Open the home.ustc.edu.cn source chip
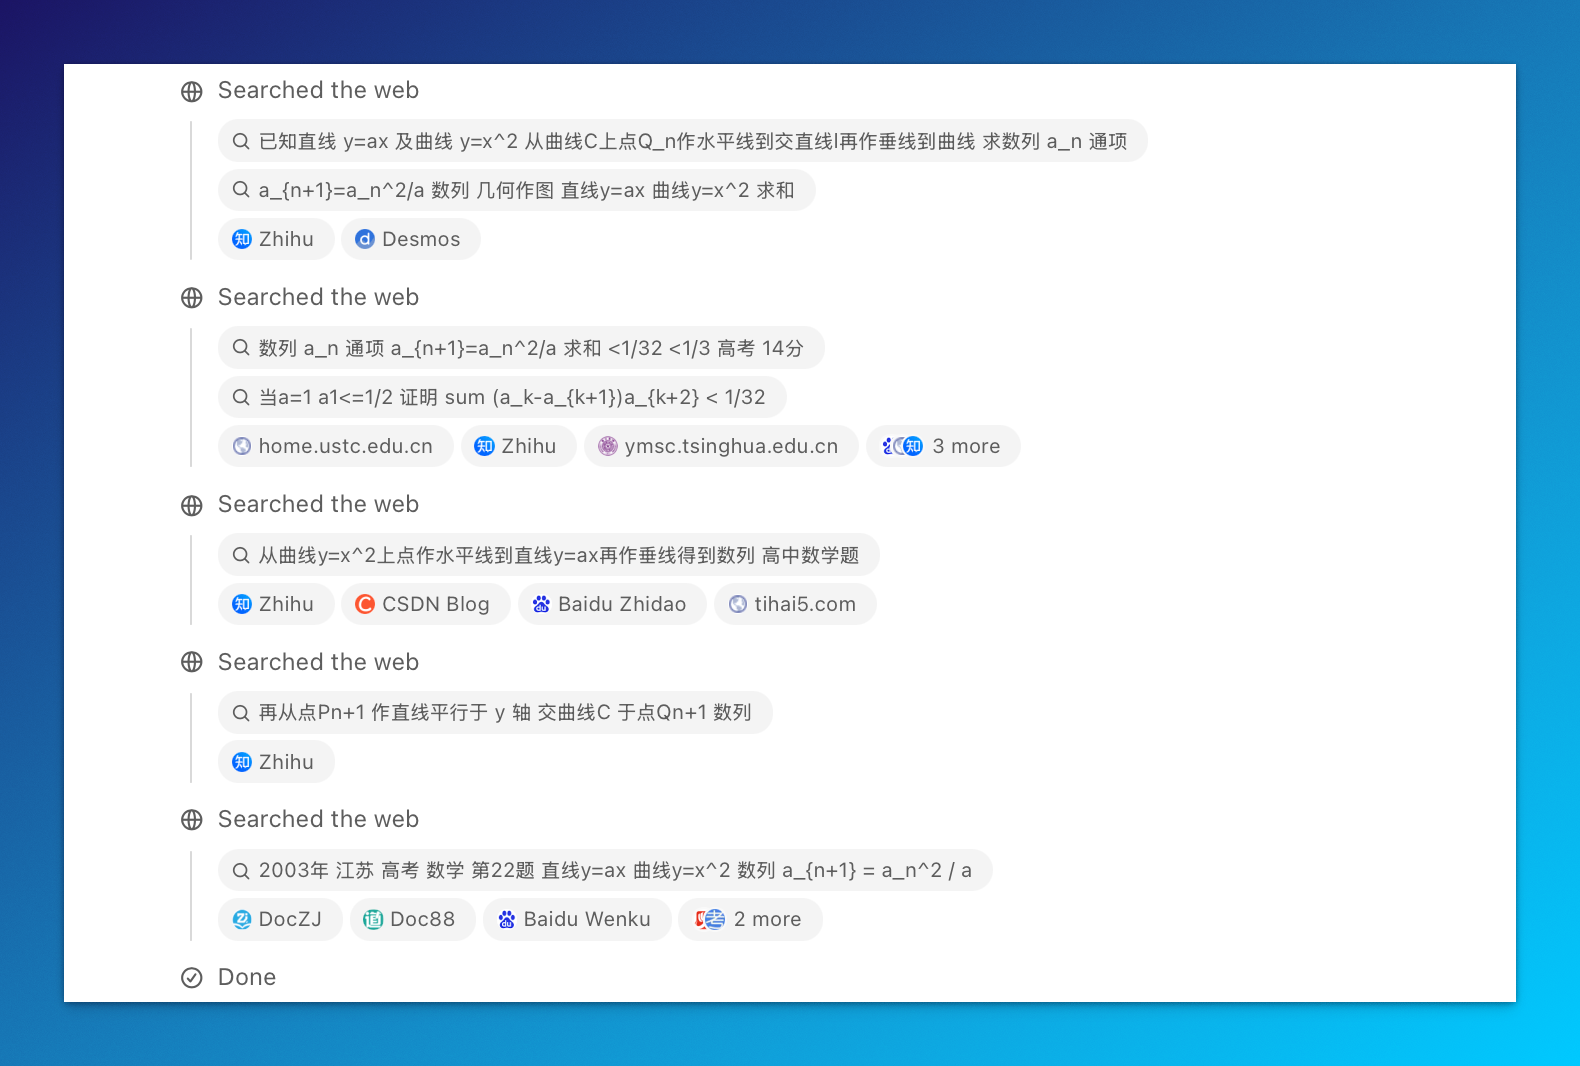1580x1066 pixels. click(335, 446)
